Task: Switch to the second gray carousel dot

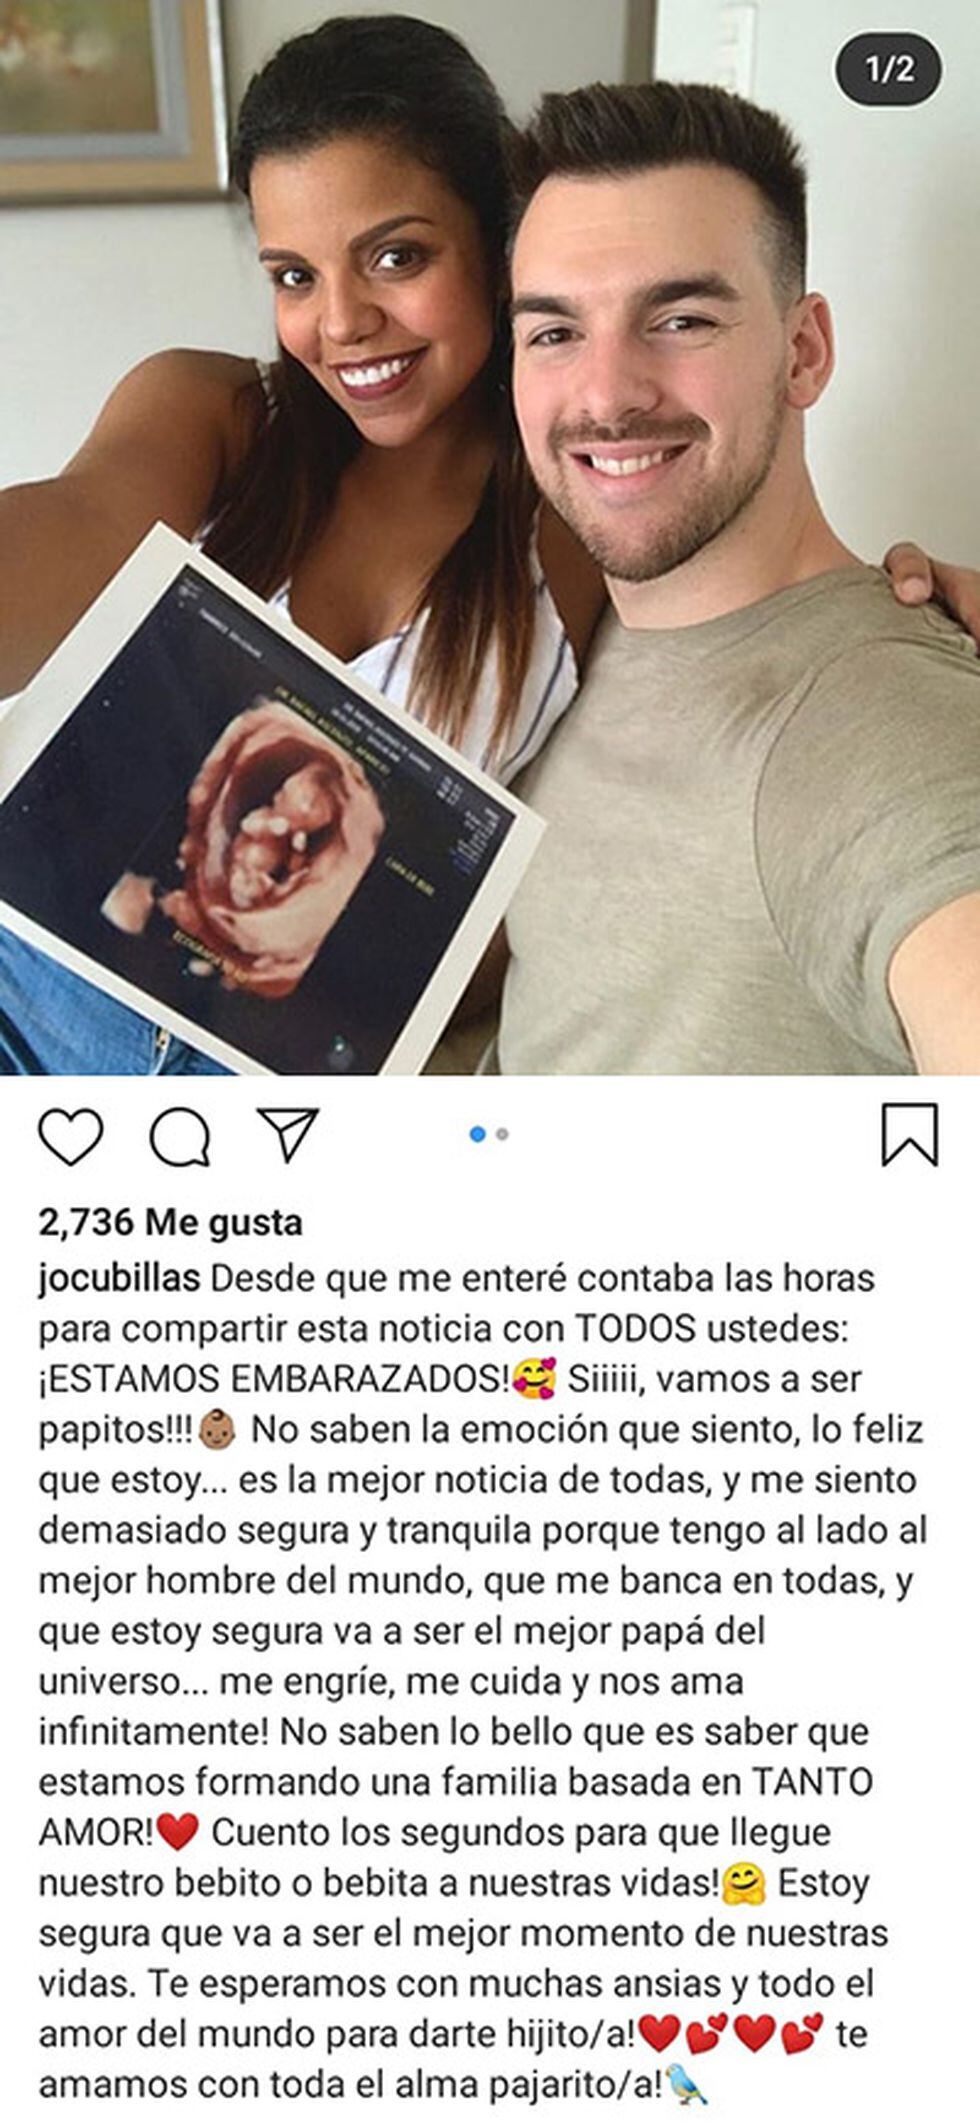Action: pyautogui.click(x=502, y=1134)
